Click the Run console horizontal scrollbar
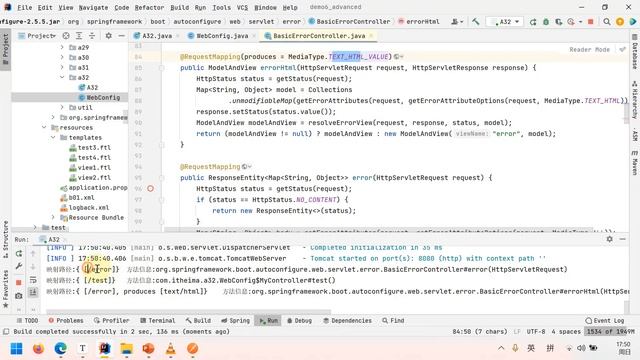This screenshot has height=360, width=640. coord(189,312)
